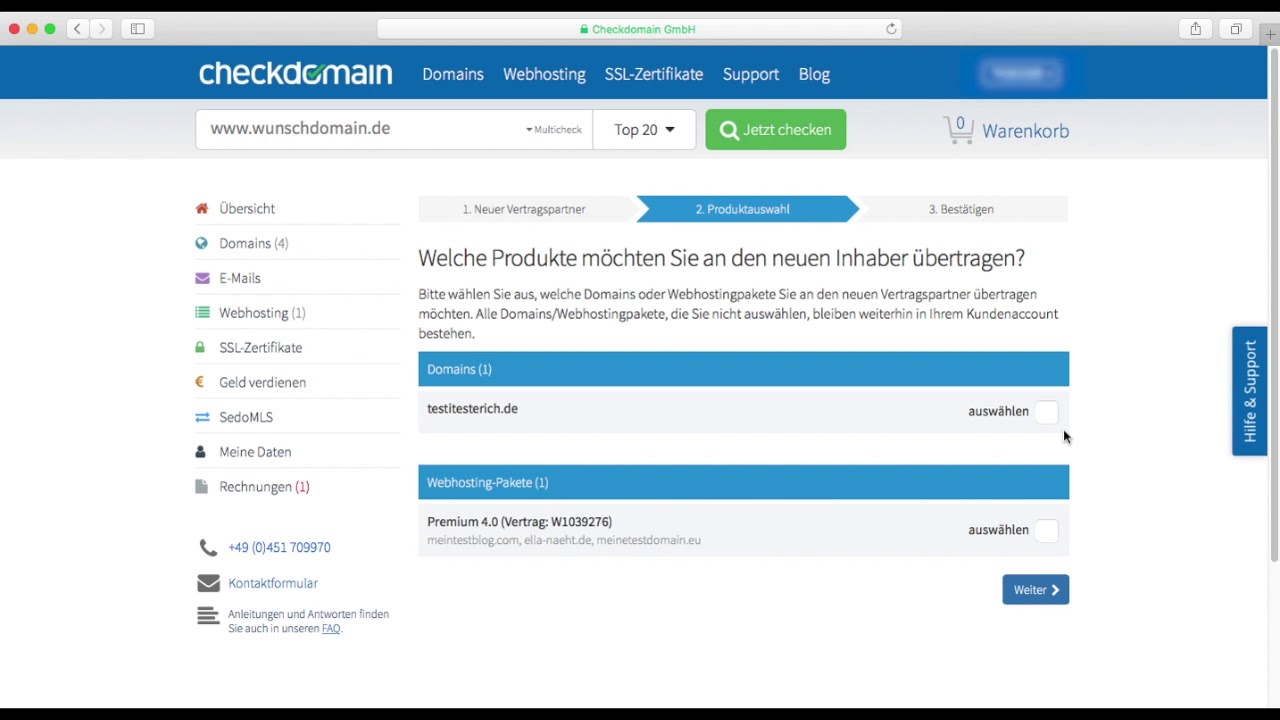Viewport: 1280px width, 720px height.
Task: Open the Hilfe & Support side tab
Action: tap(1250, 391)
